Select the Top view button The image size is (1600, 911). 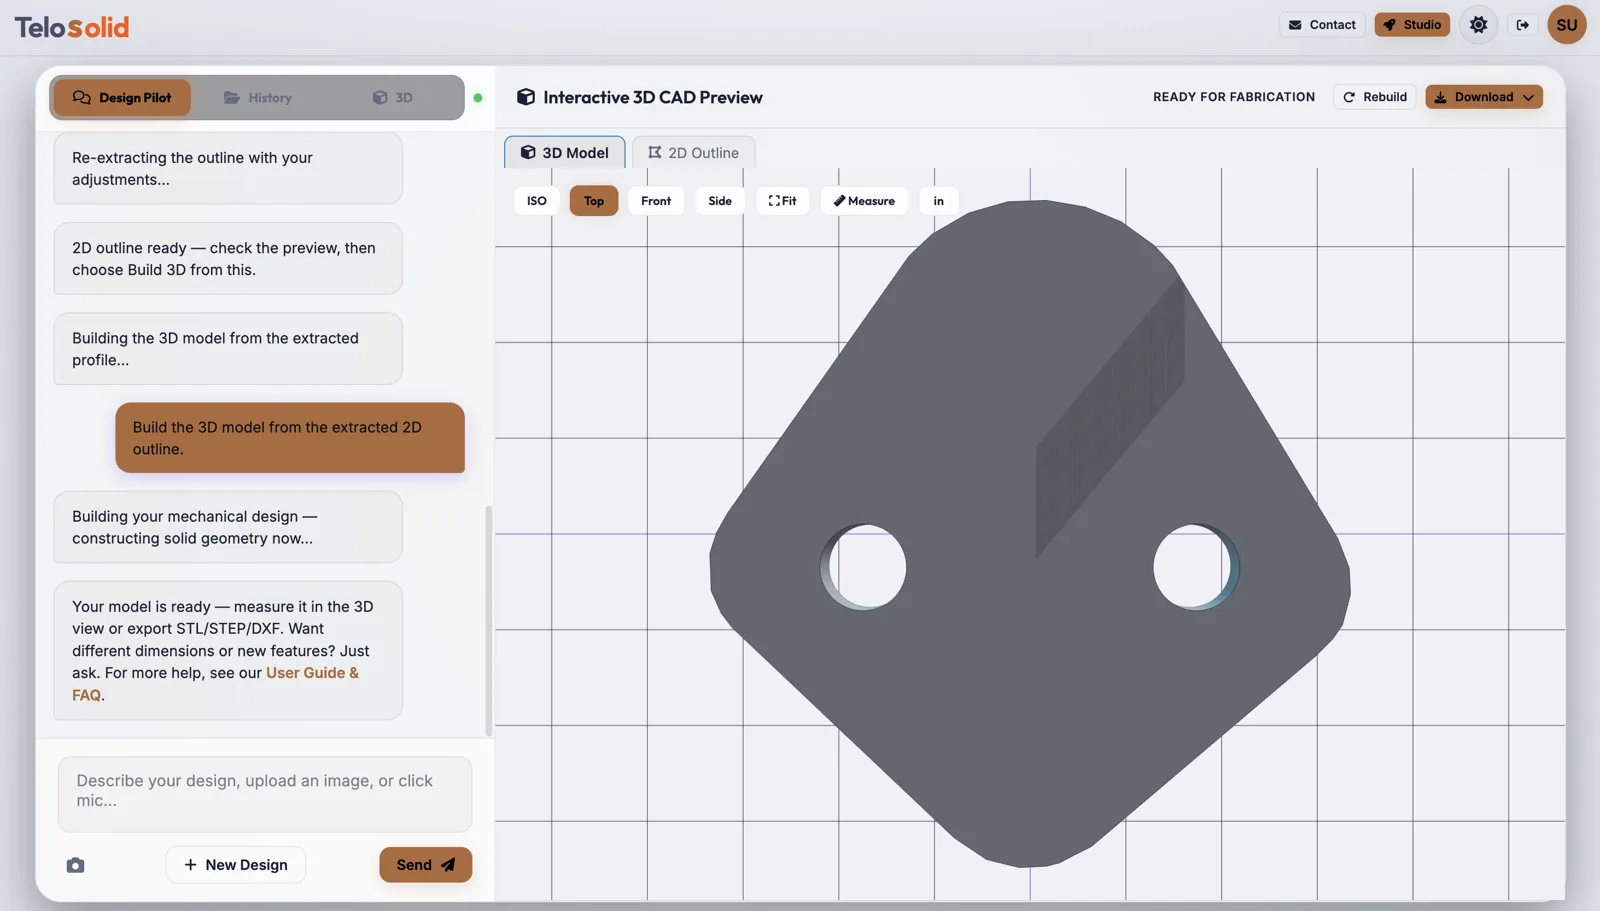tap(594, 201)
